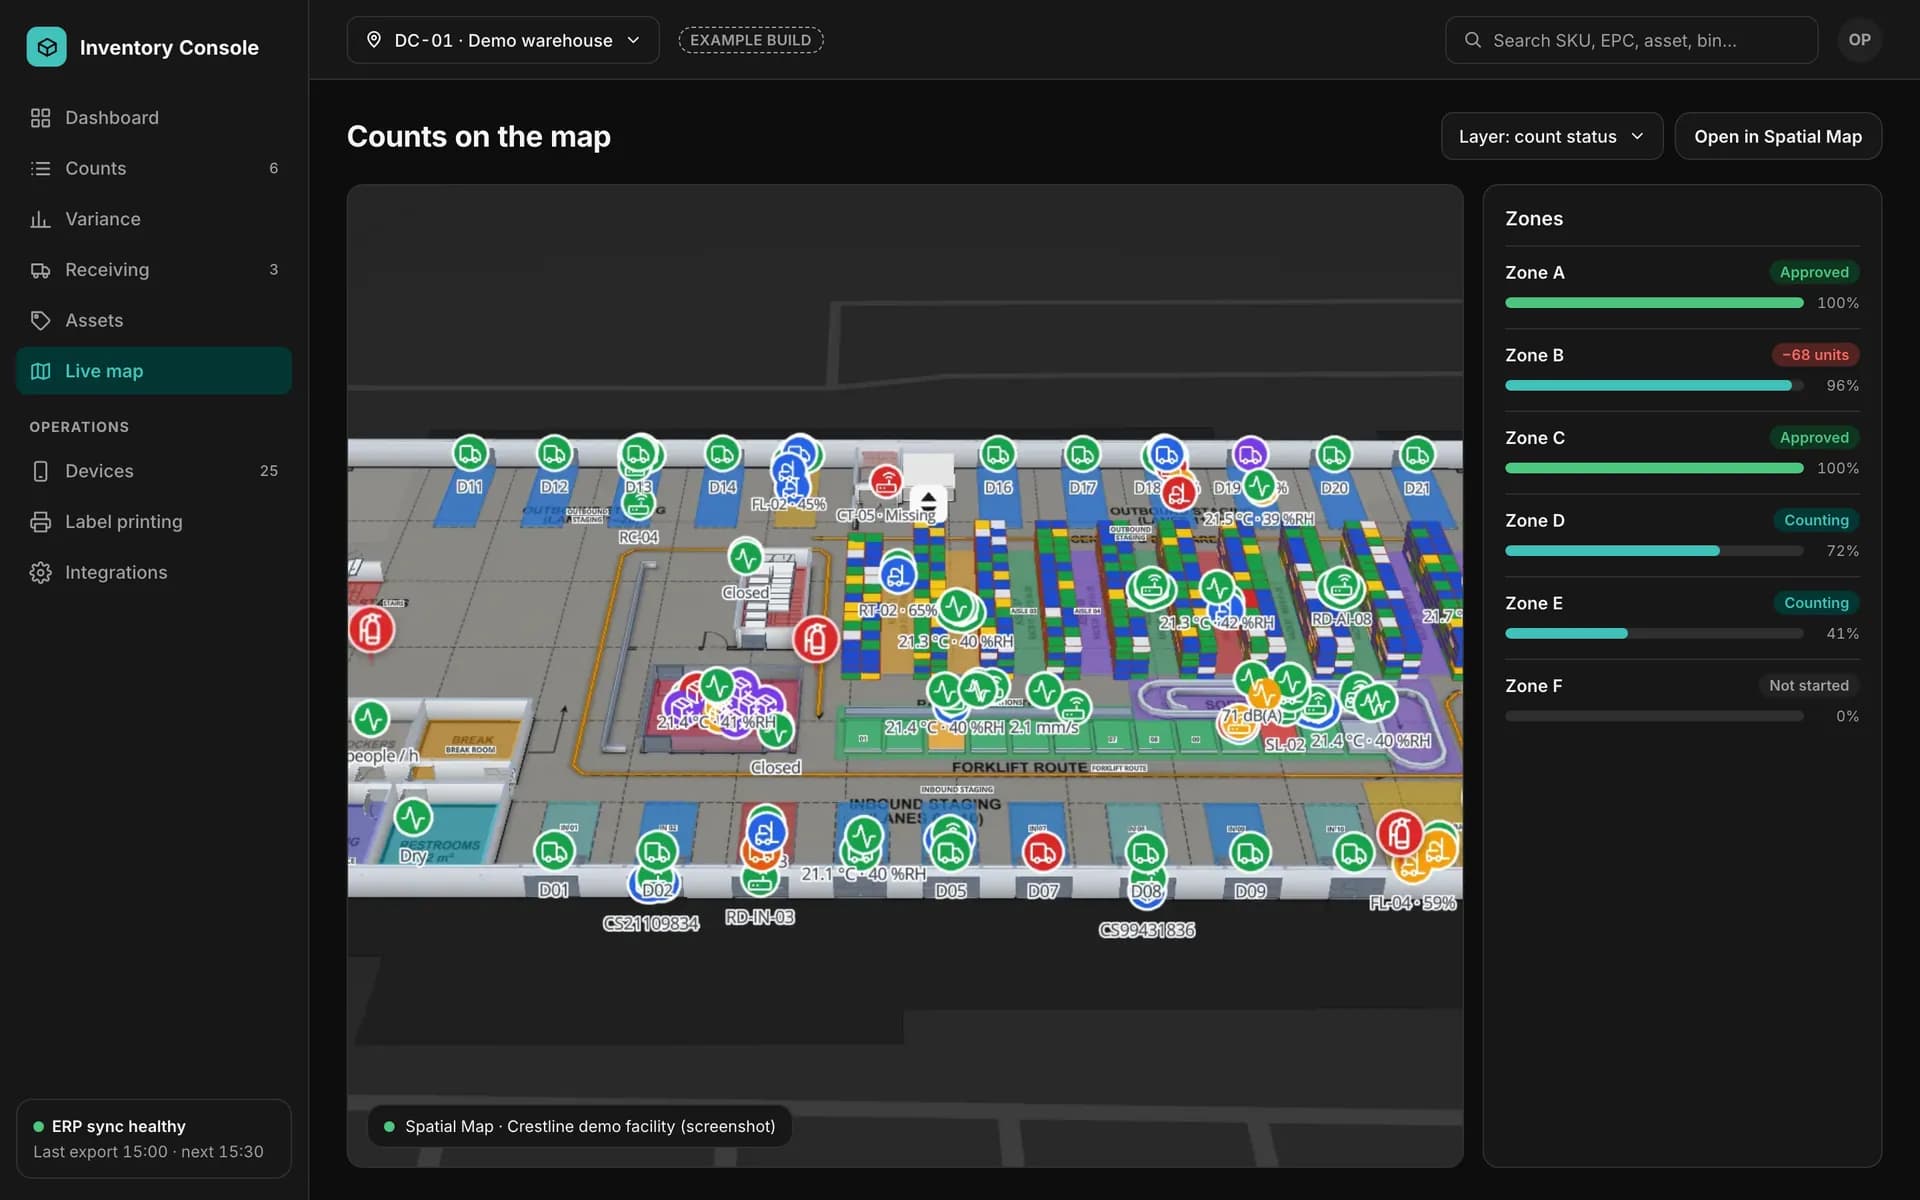Click the RC-04 green reader marker

[x=638, y=504]
